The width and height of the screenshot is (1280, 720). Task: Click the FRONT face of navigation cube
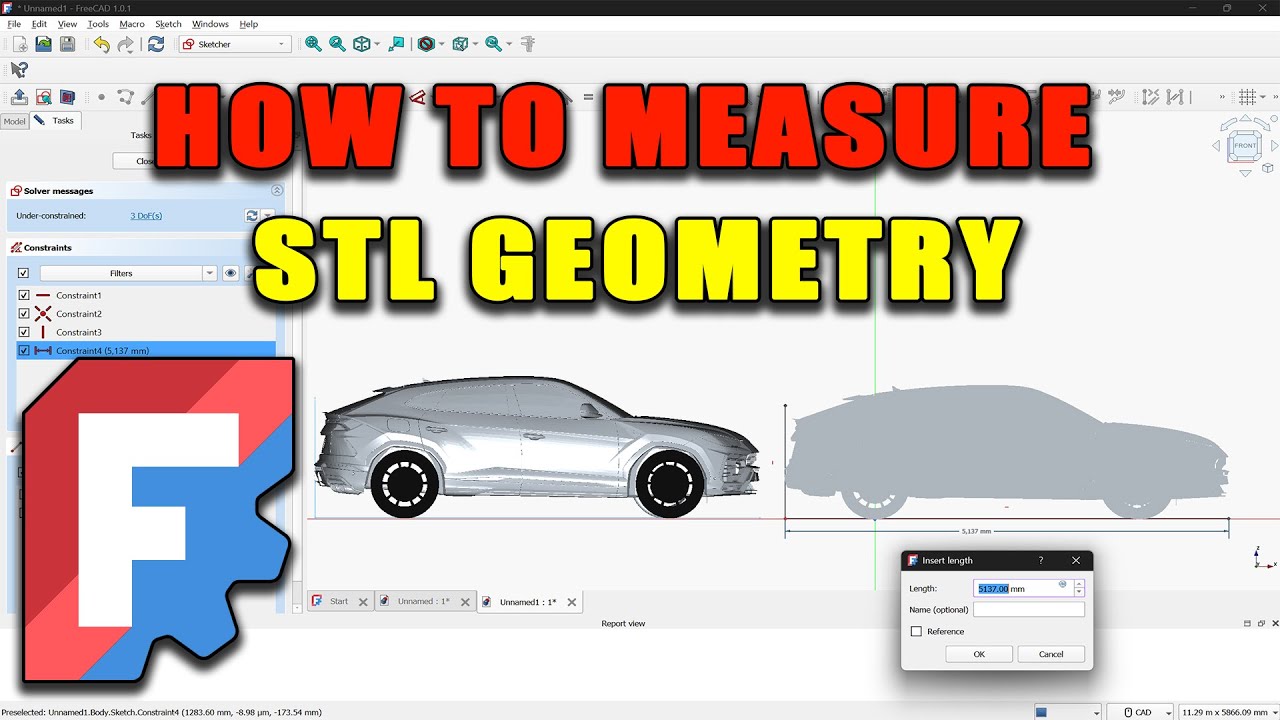pos(1245,145)
